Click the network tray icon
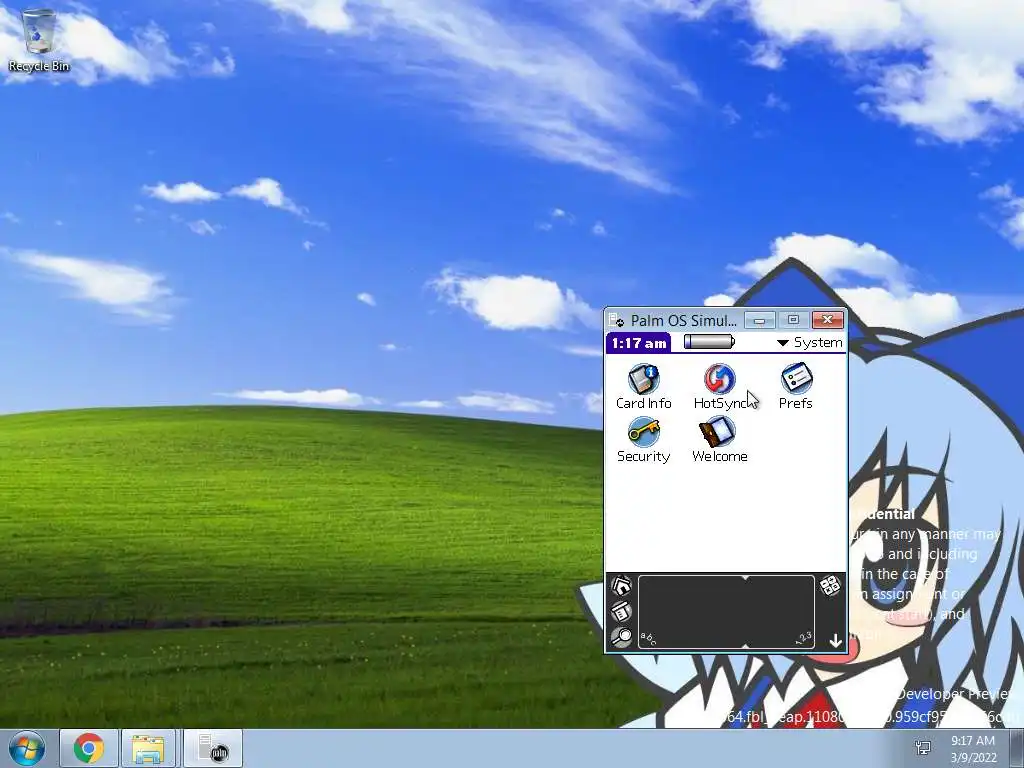This screenshot has height=768, width=1024. 923,748
